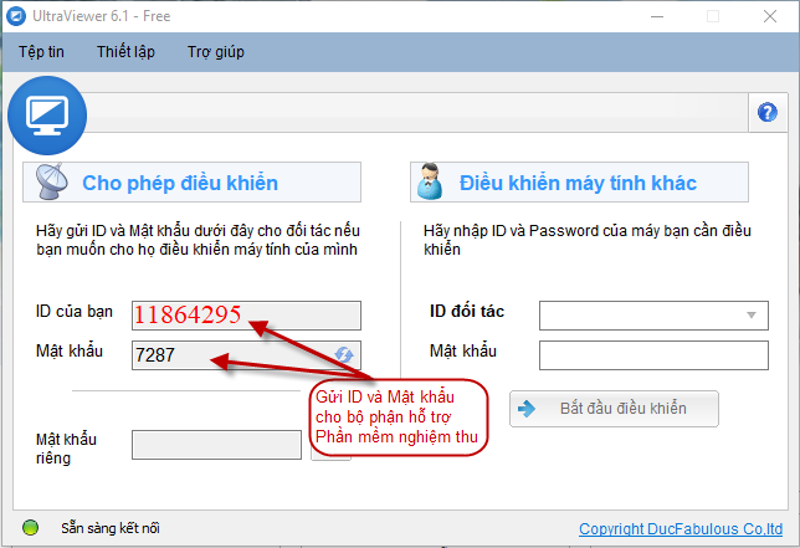Open the Copyright DucFabulous Co.ltd link
Image resolution: width=800 pixels, height=548 pixels.
pyautogui.click(x=681, y=529)
